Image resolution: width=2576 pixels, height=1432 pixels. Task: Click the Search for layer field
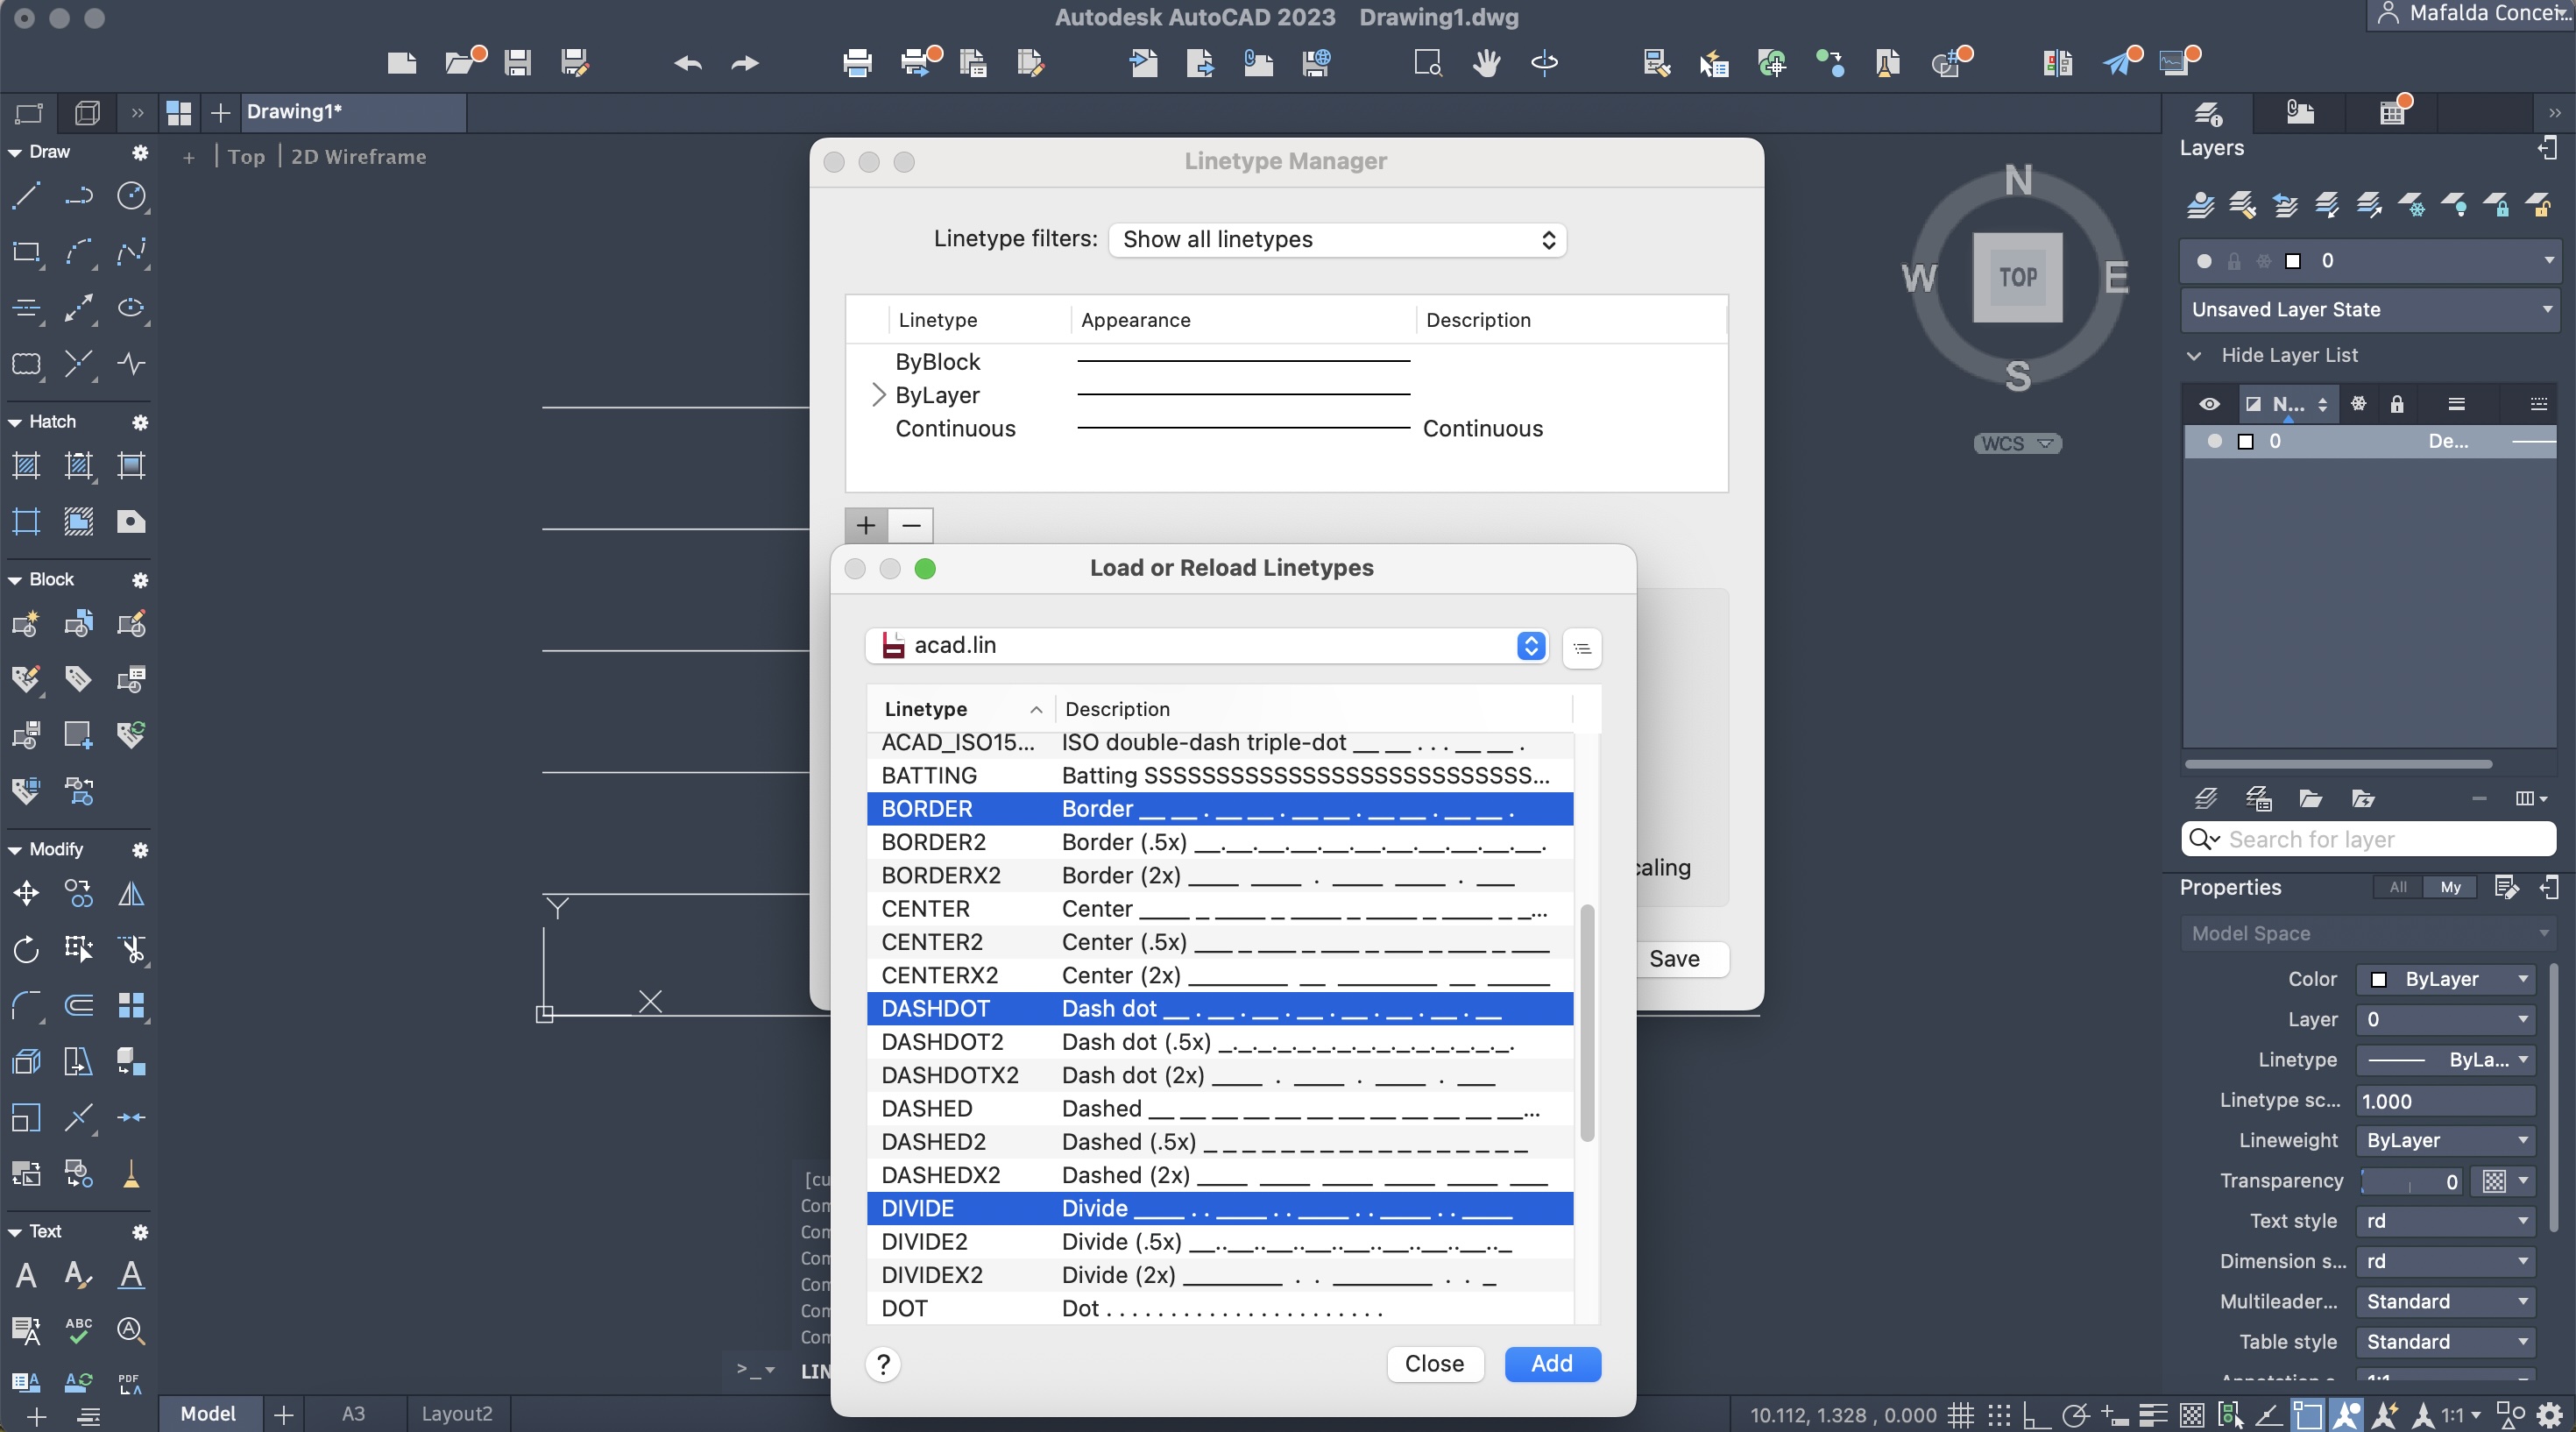(x=2380, y=839)
